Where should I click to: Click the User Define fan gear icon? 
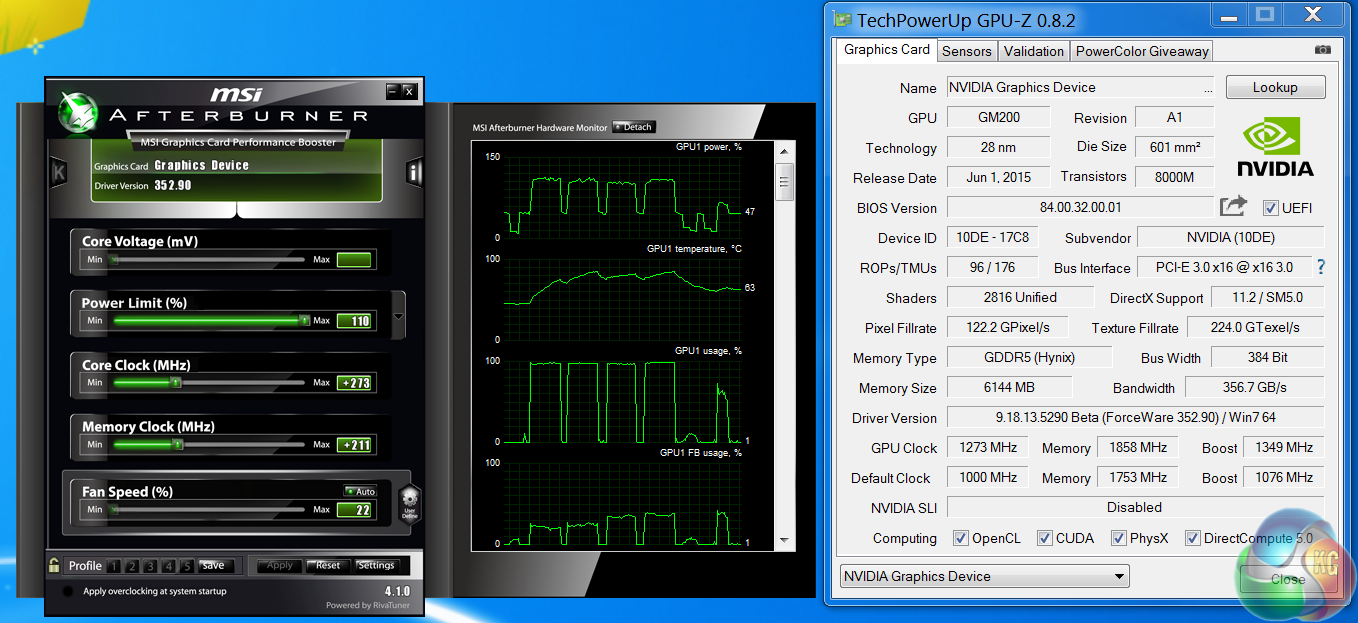click(x=408, y=502)
